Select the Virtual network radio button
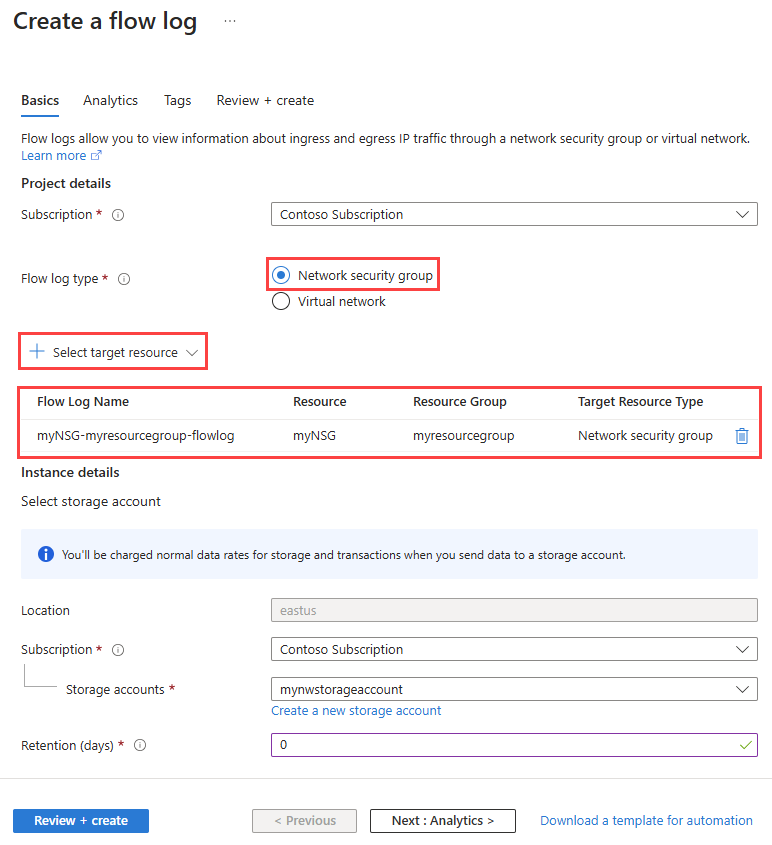This screenshot has height=845, width=772. click(280, 301)
